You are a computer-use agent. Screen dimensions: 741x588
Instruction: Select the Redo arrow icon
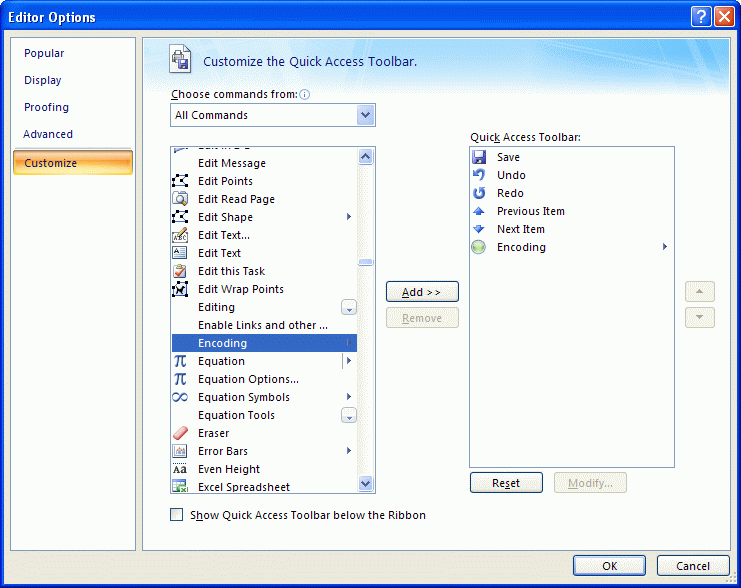479,193
